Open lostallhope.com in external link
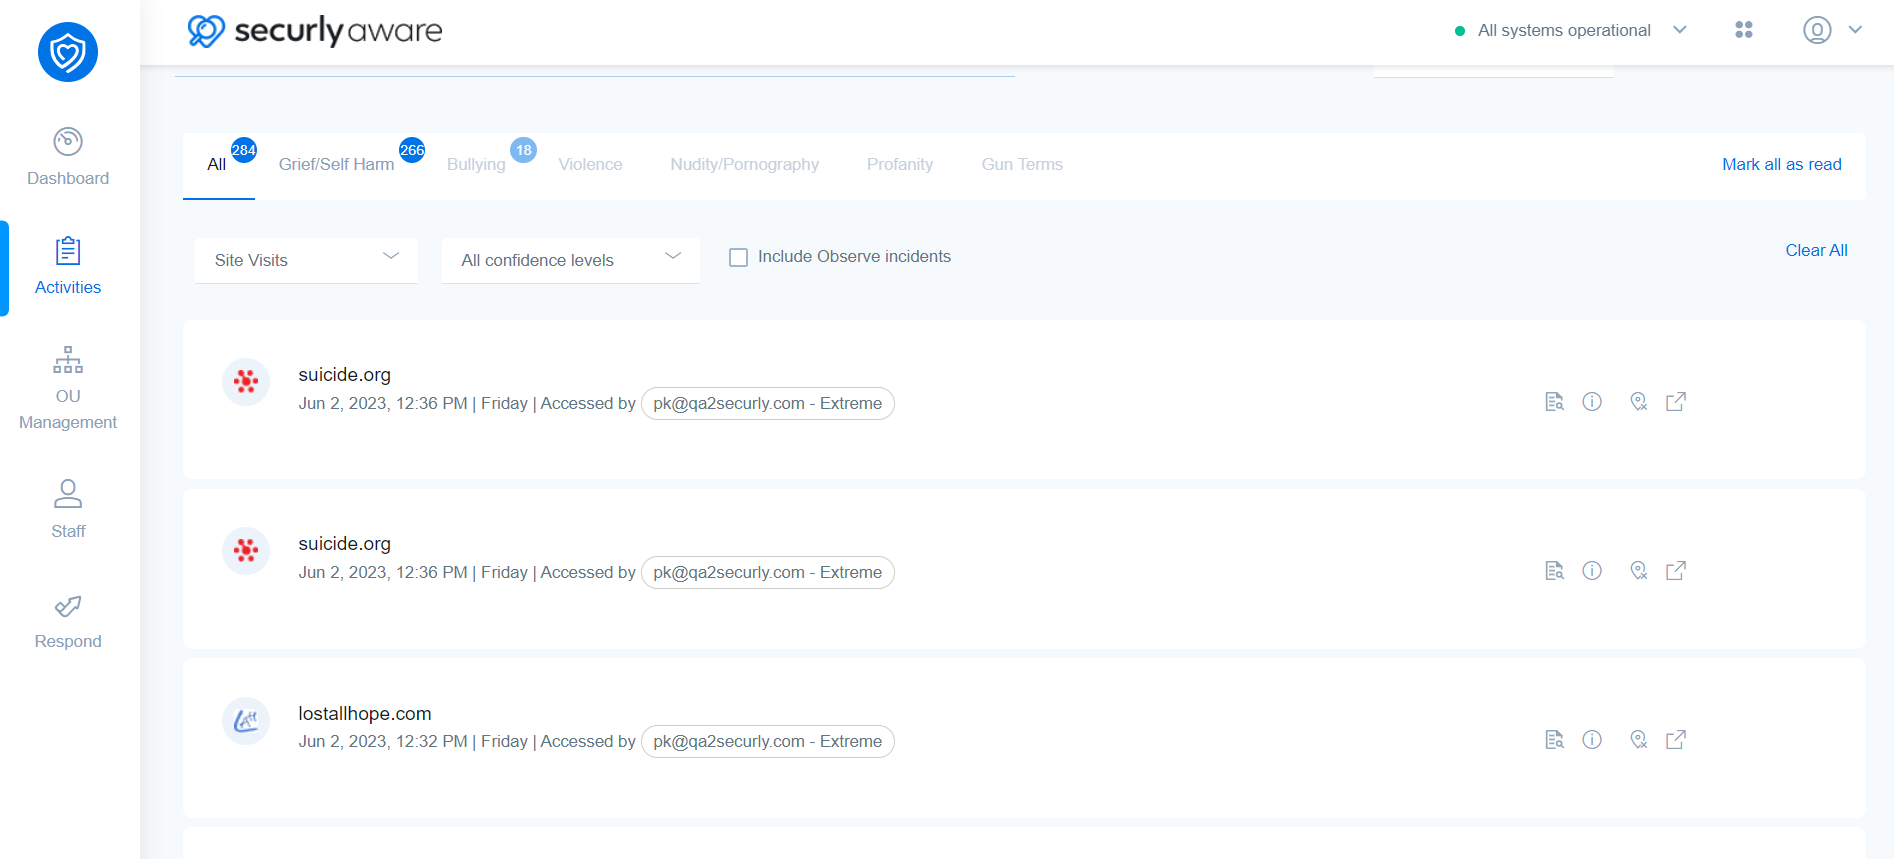The height and width of the screenshot is (859, 1894). coord(1676,740)
